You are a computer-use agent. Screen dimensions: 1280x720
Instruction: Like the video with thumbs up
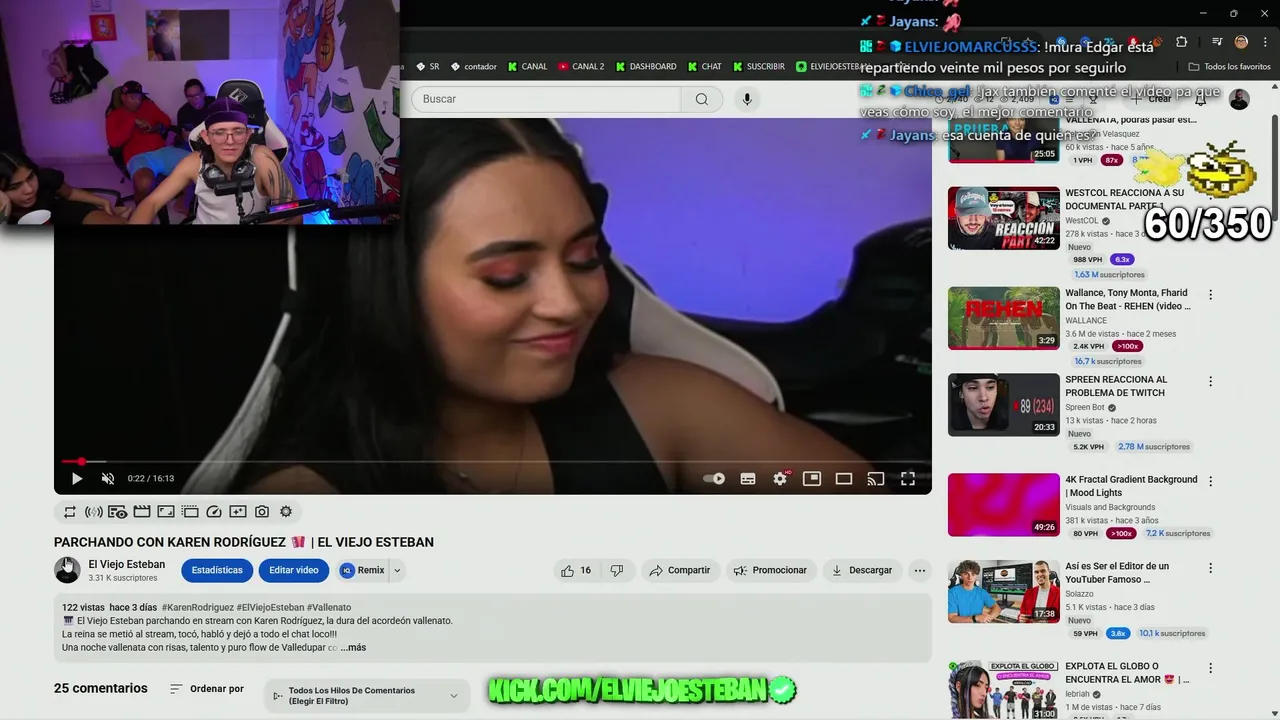(x=577, y=571)
